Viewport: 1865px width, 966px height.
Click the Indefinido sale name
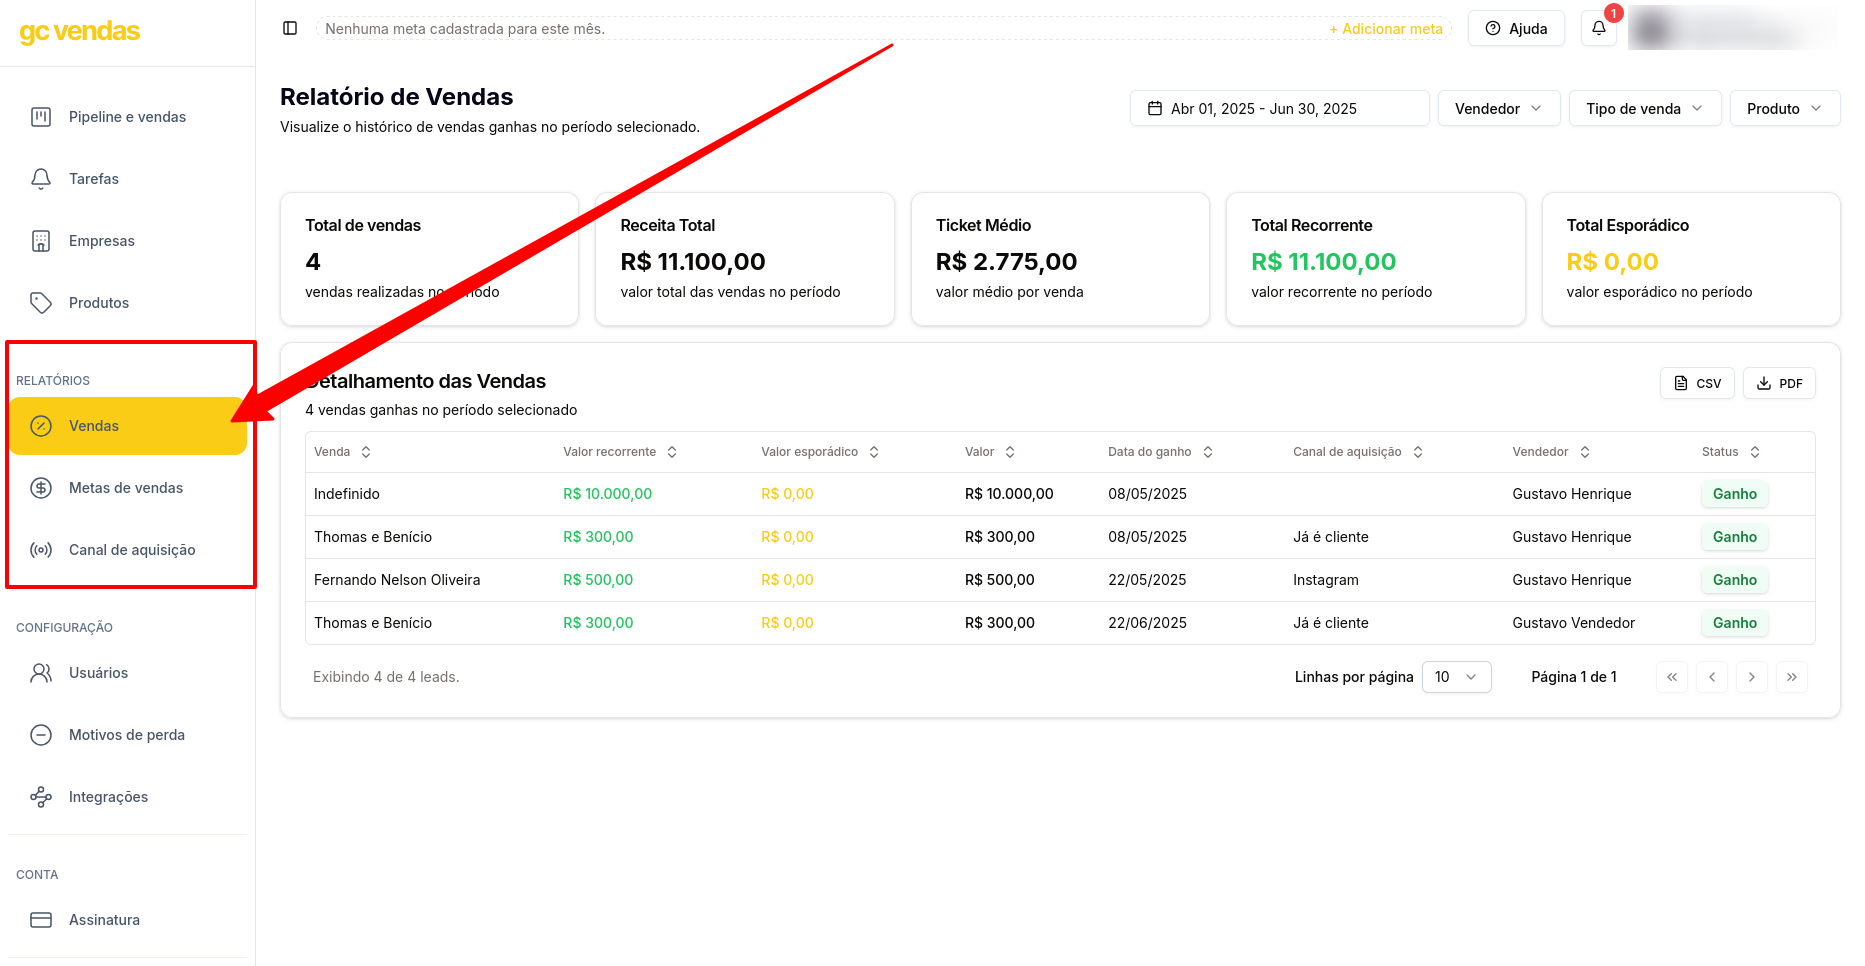[x=347, y=494]
